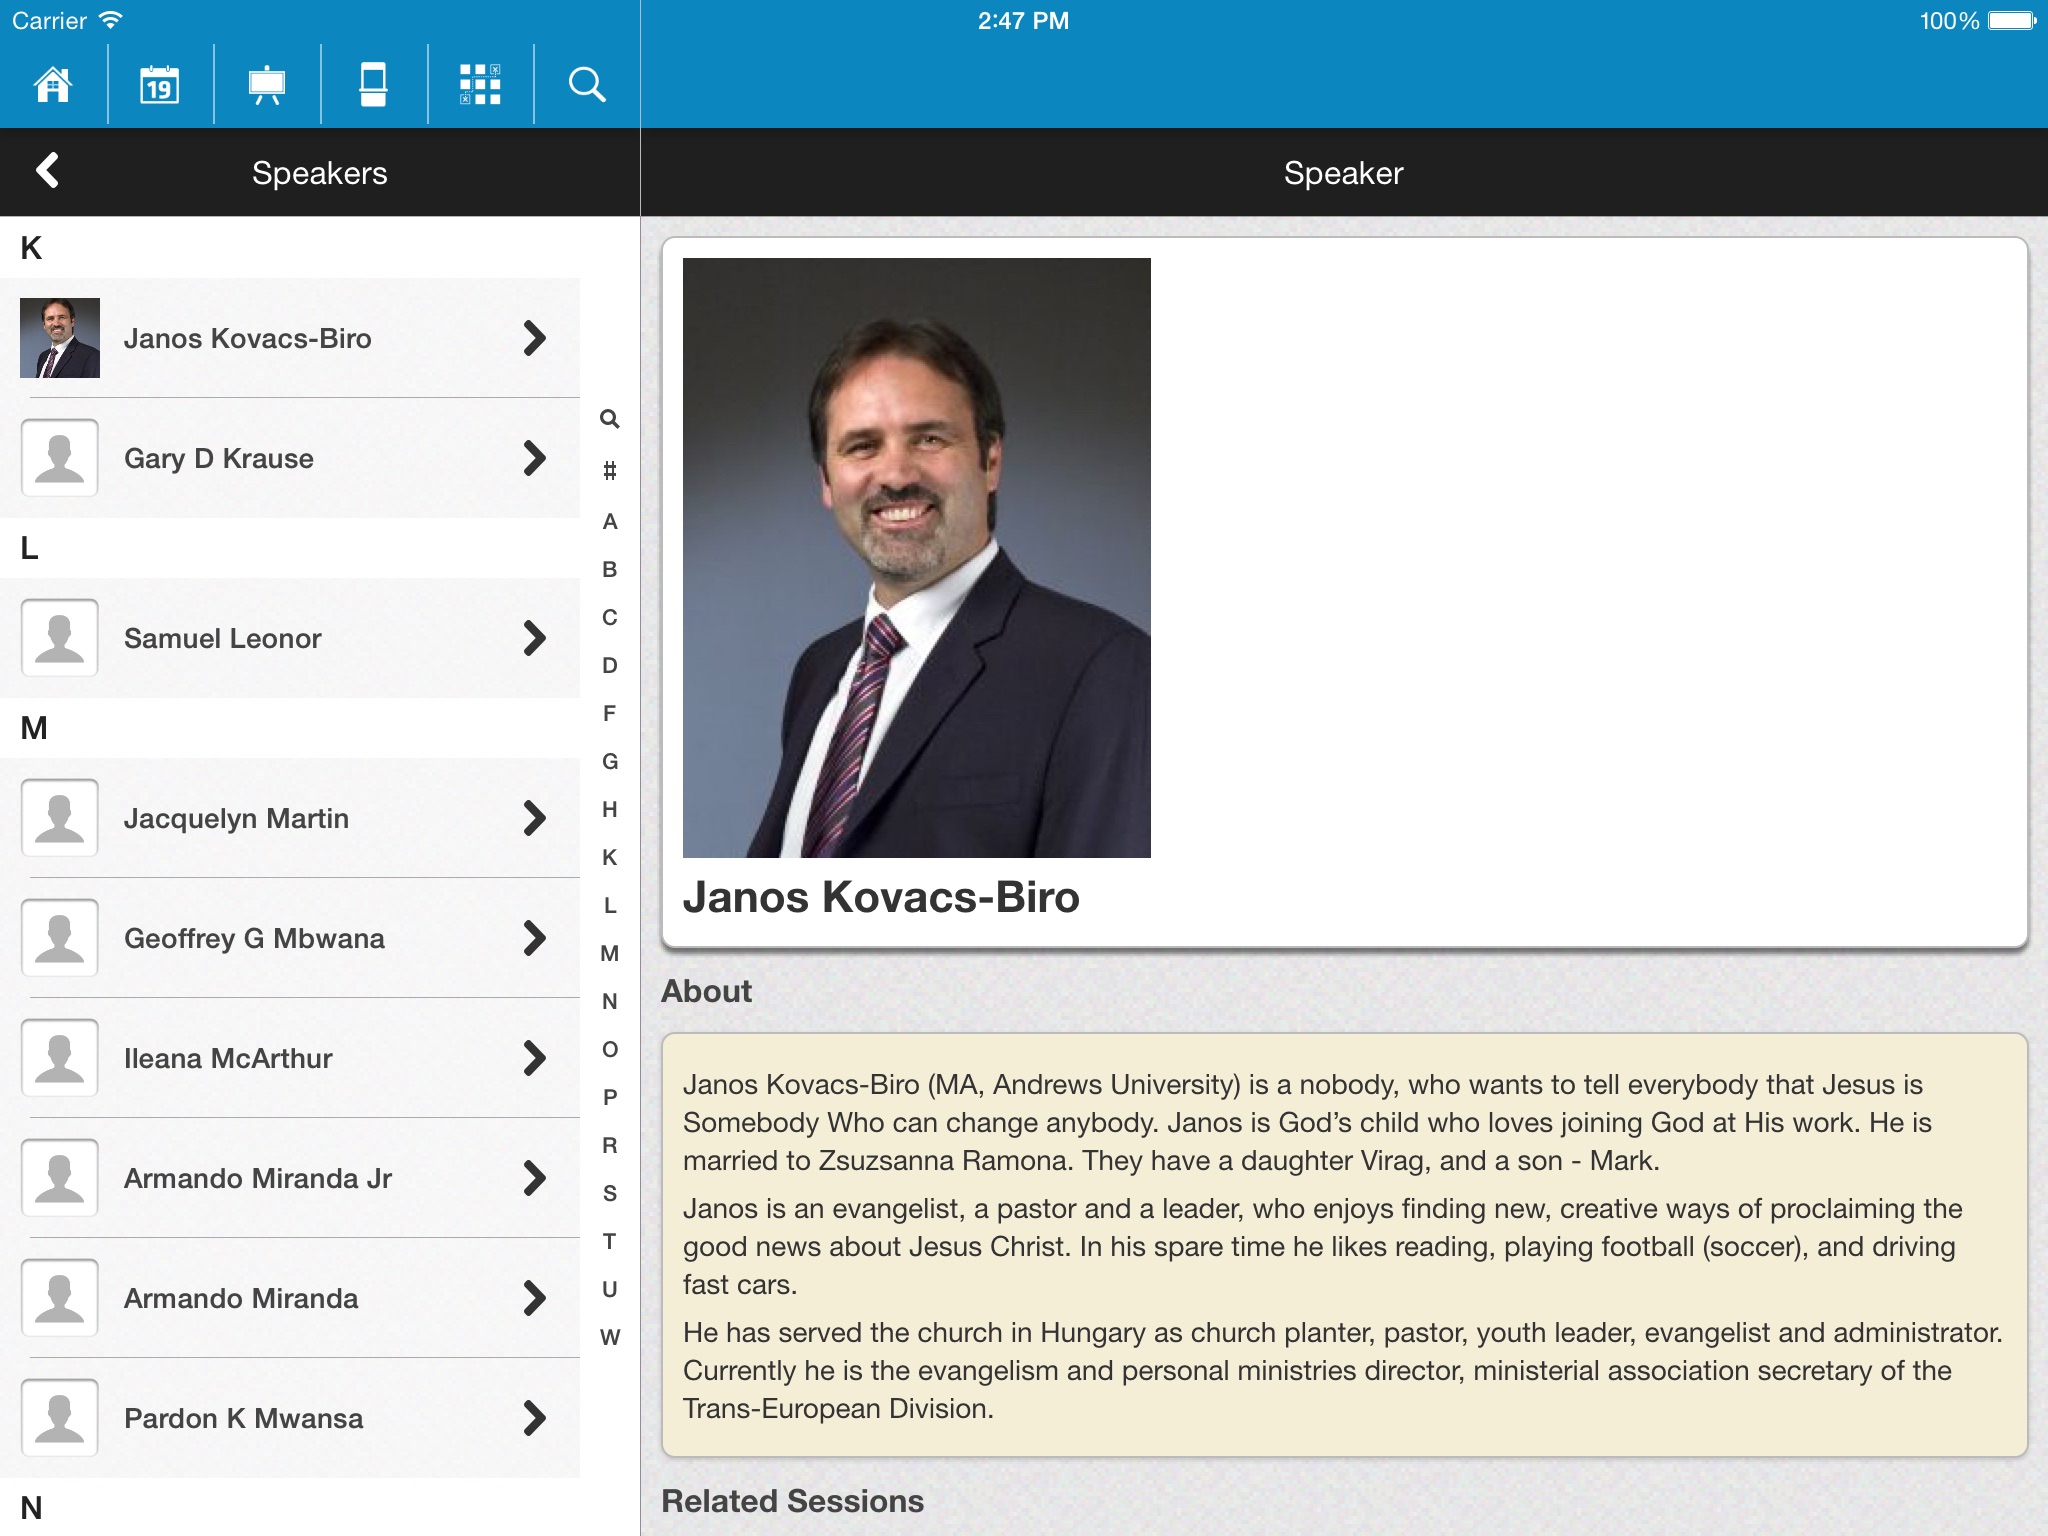Tap search icon atop alphabet index
This screenshot has width=2048, height=1536.
[609, 419]
